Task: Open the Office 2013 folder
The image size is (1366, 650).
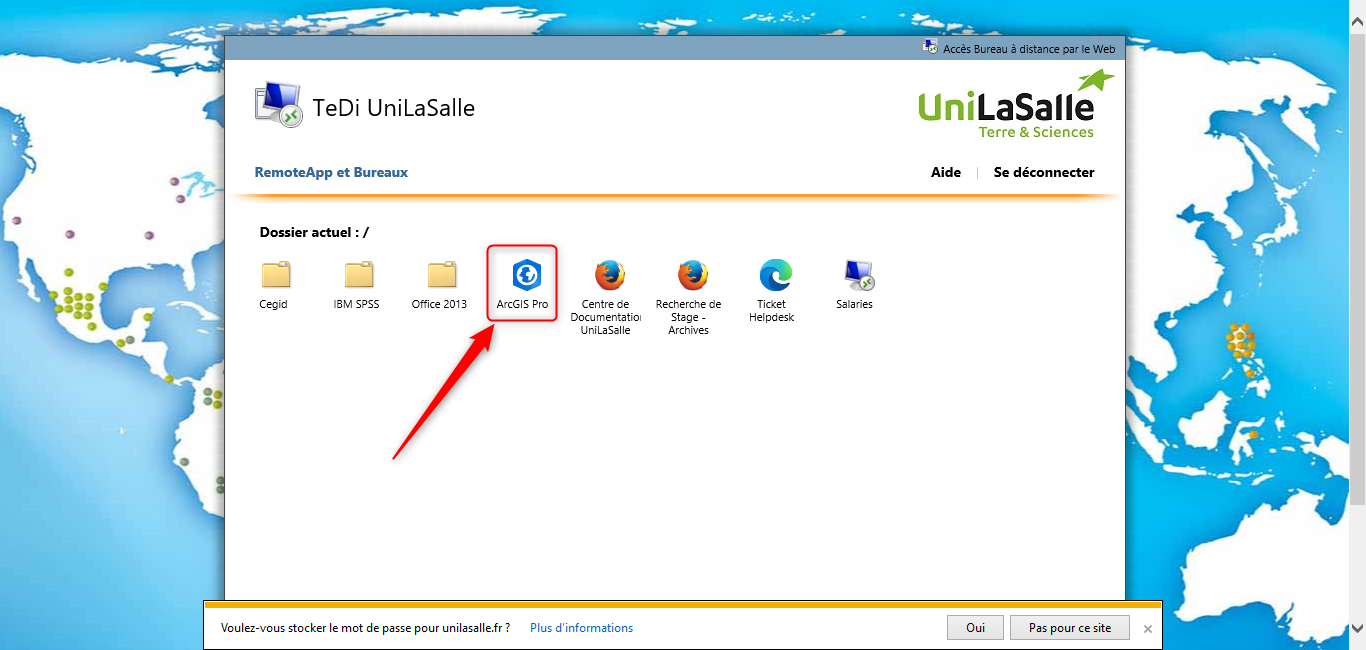Action: (x=440, y=284)
